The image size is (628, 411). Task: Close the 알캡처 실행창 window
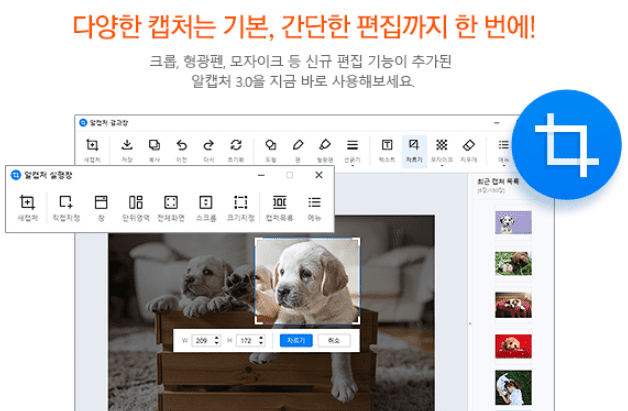[x=319, y=175]
